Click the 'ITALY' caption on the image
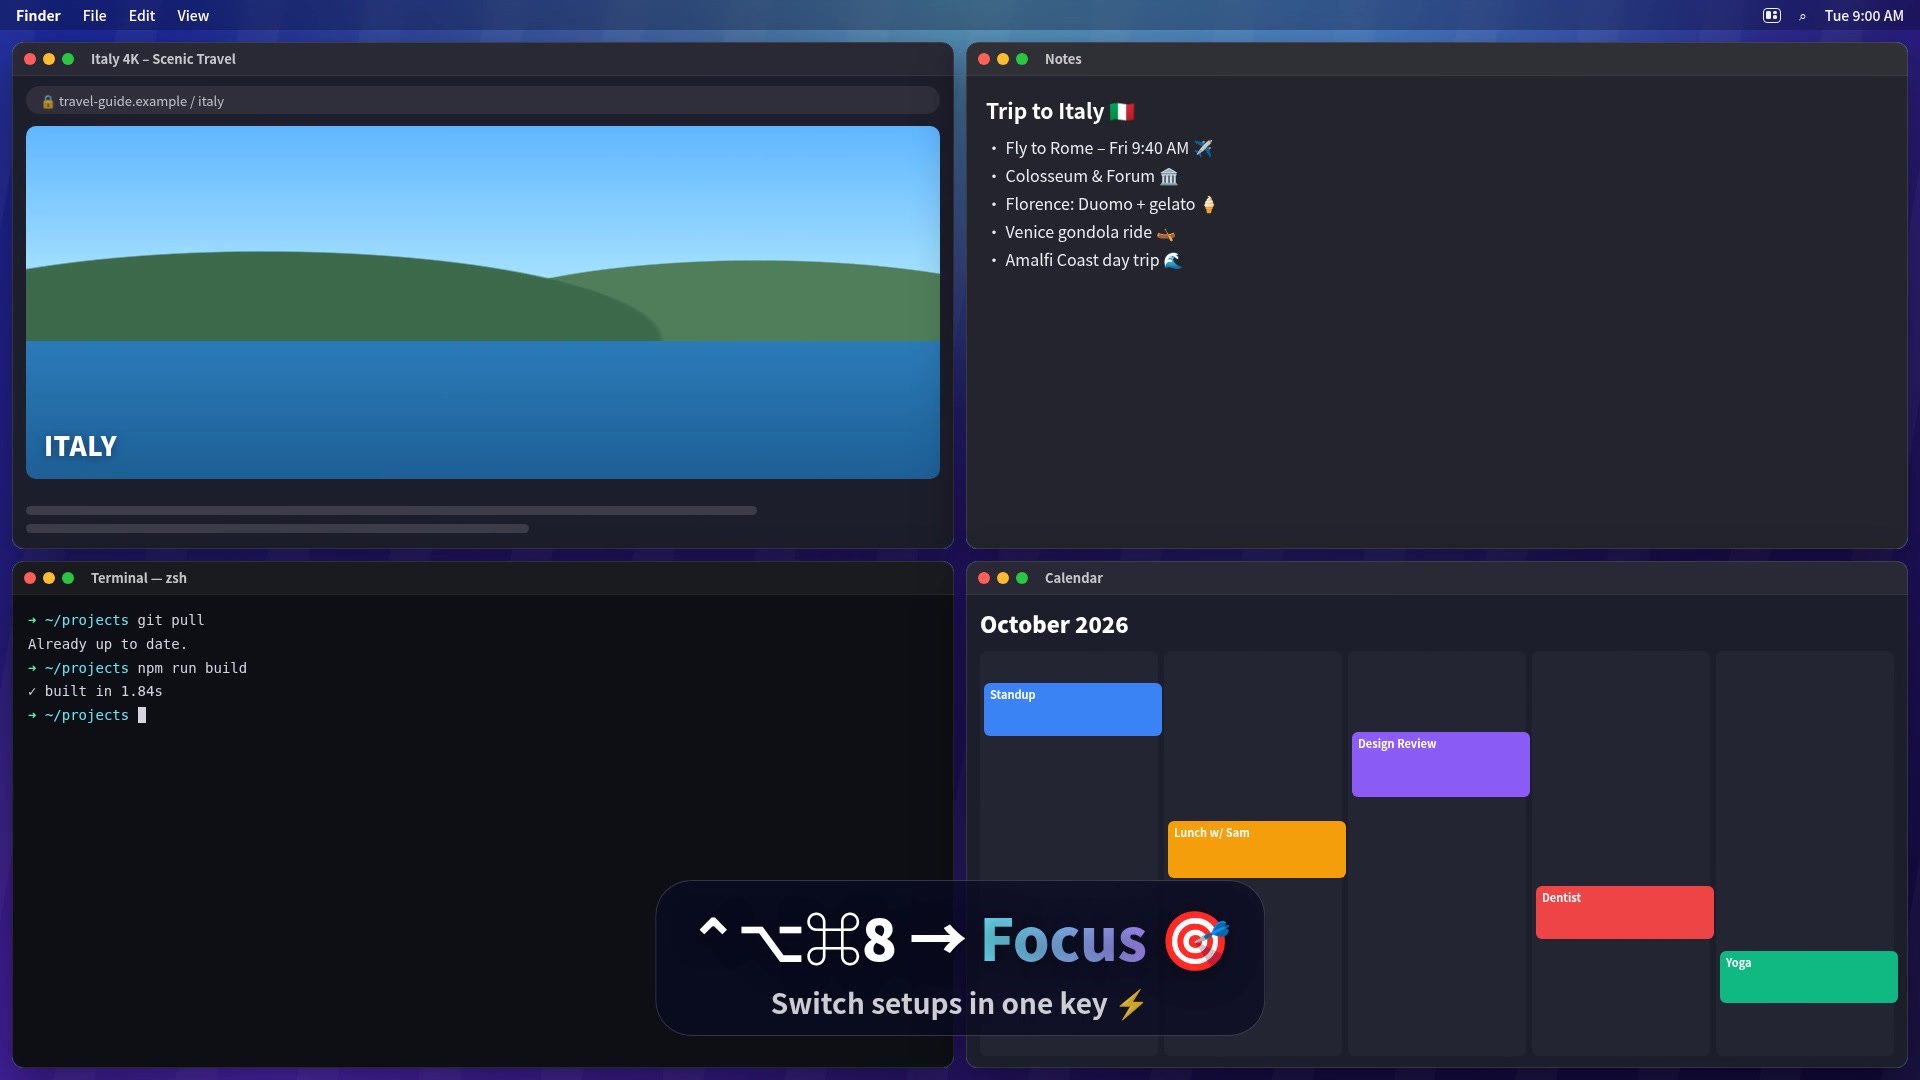 coord(80,446)
